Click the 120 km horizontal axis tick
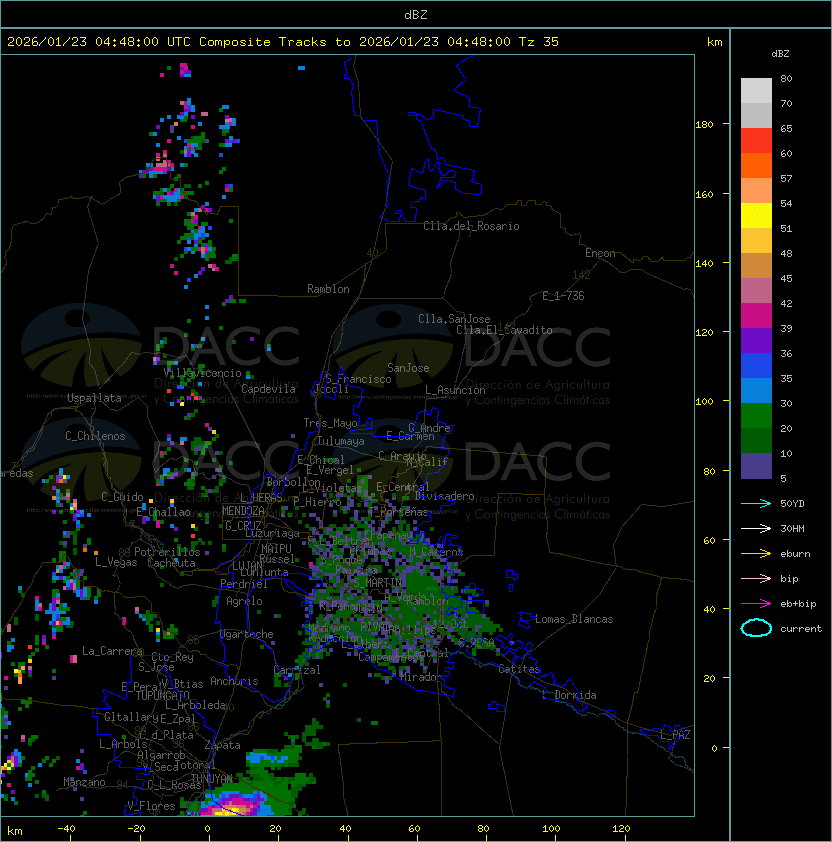The height and width of the screenshot is (842, 832). tap(621, 829)
